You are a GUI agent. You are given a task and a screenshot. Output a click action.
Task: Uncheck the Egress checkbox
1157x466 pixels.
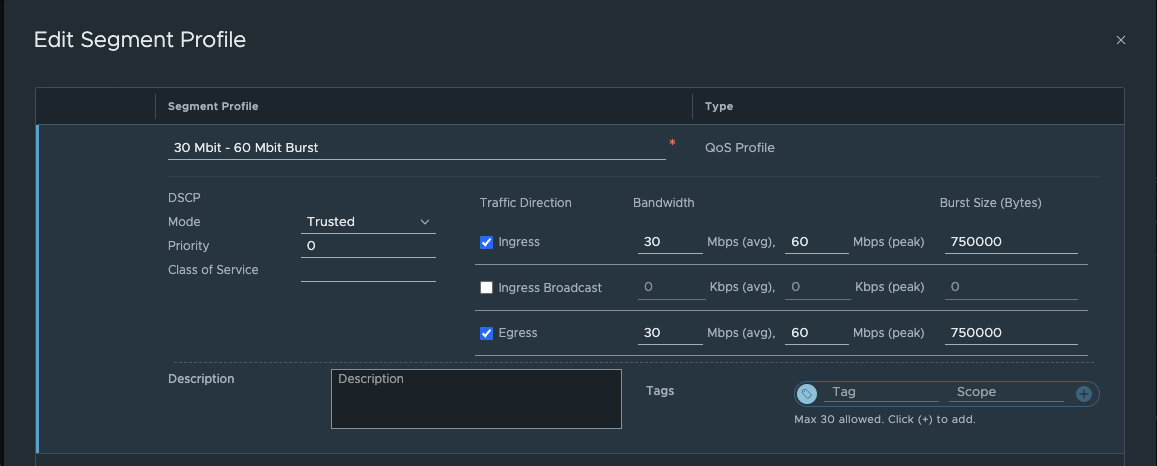click(x=486, y=333)
